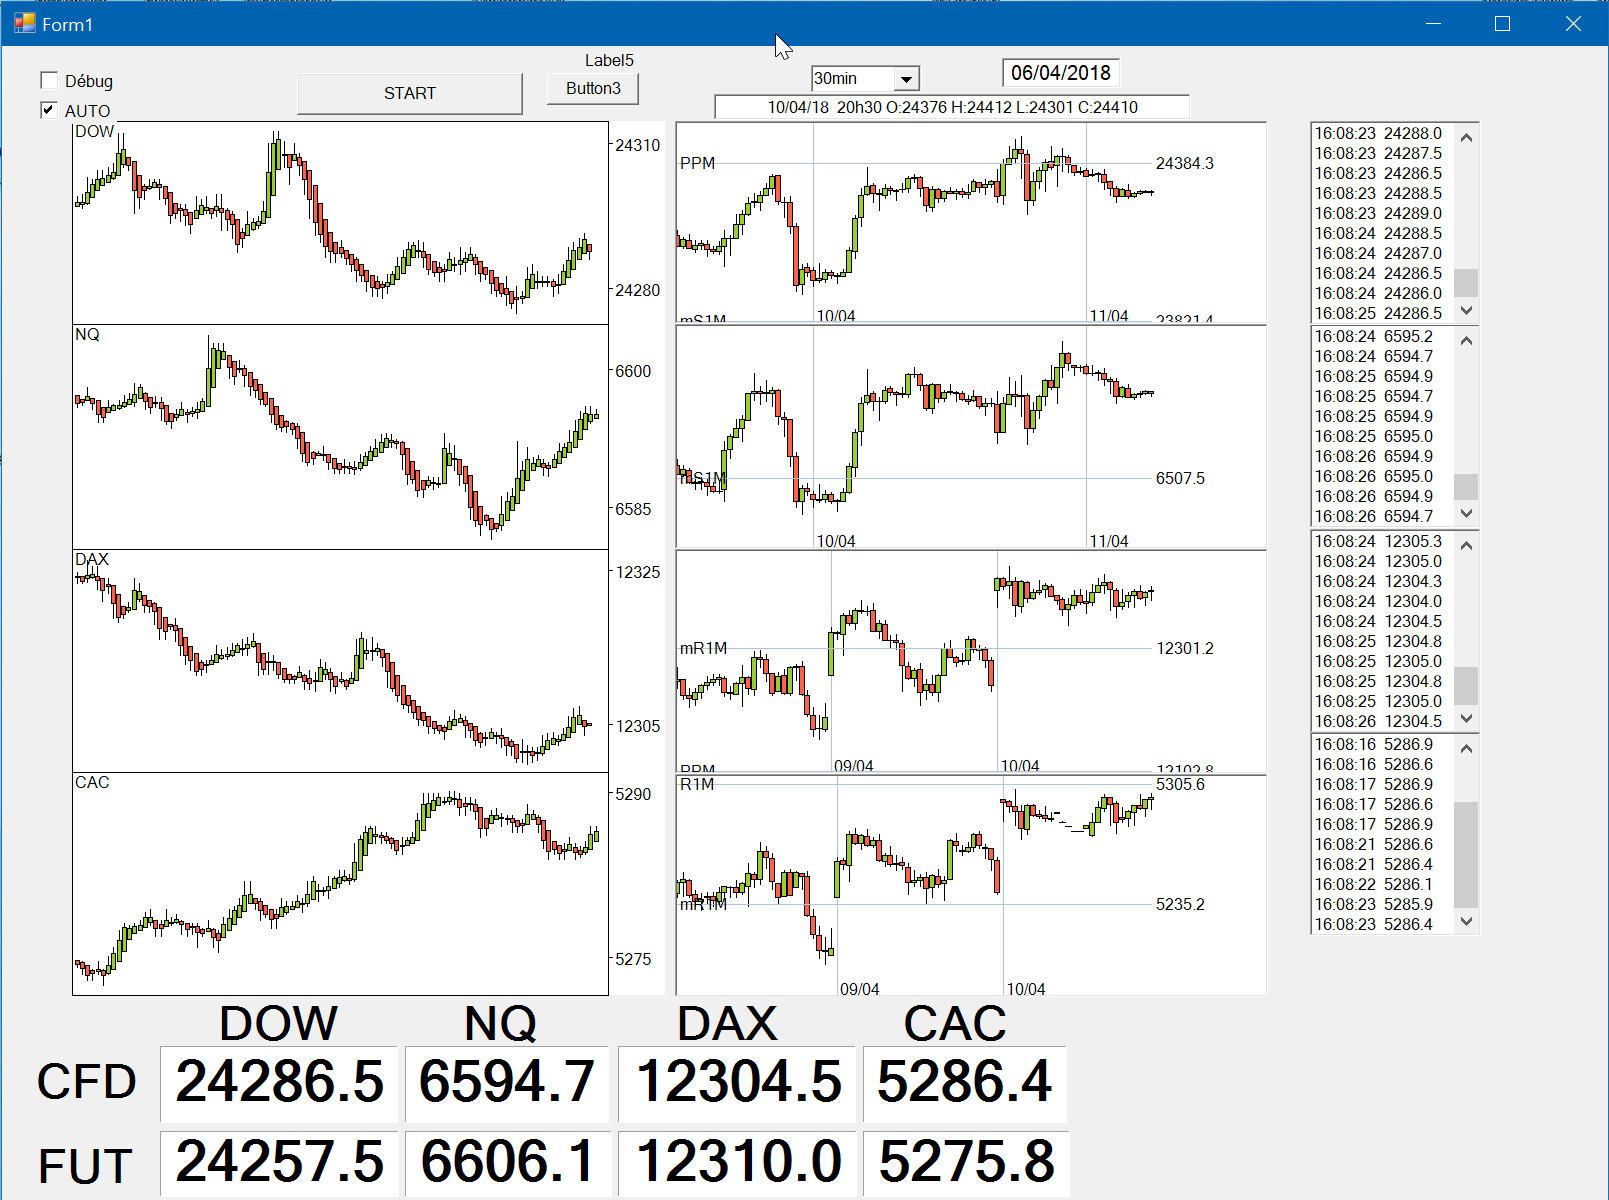Click the NQ tick list scrollbar thumb
Viewport: 1609px width, 1200px height.
coord(1466,487)
